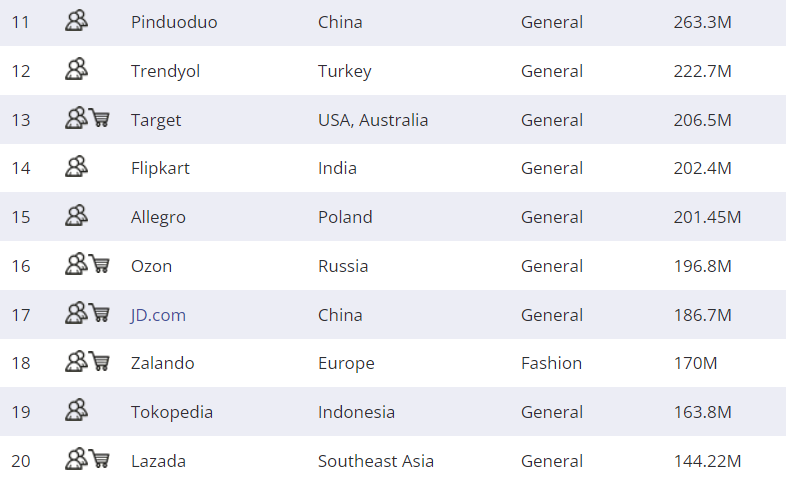Click the shopping cart icon in Target row
Screen dimensions: 787x481
(100, 119)
